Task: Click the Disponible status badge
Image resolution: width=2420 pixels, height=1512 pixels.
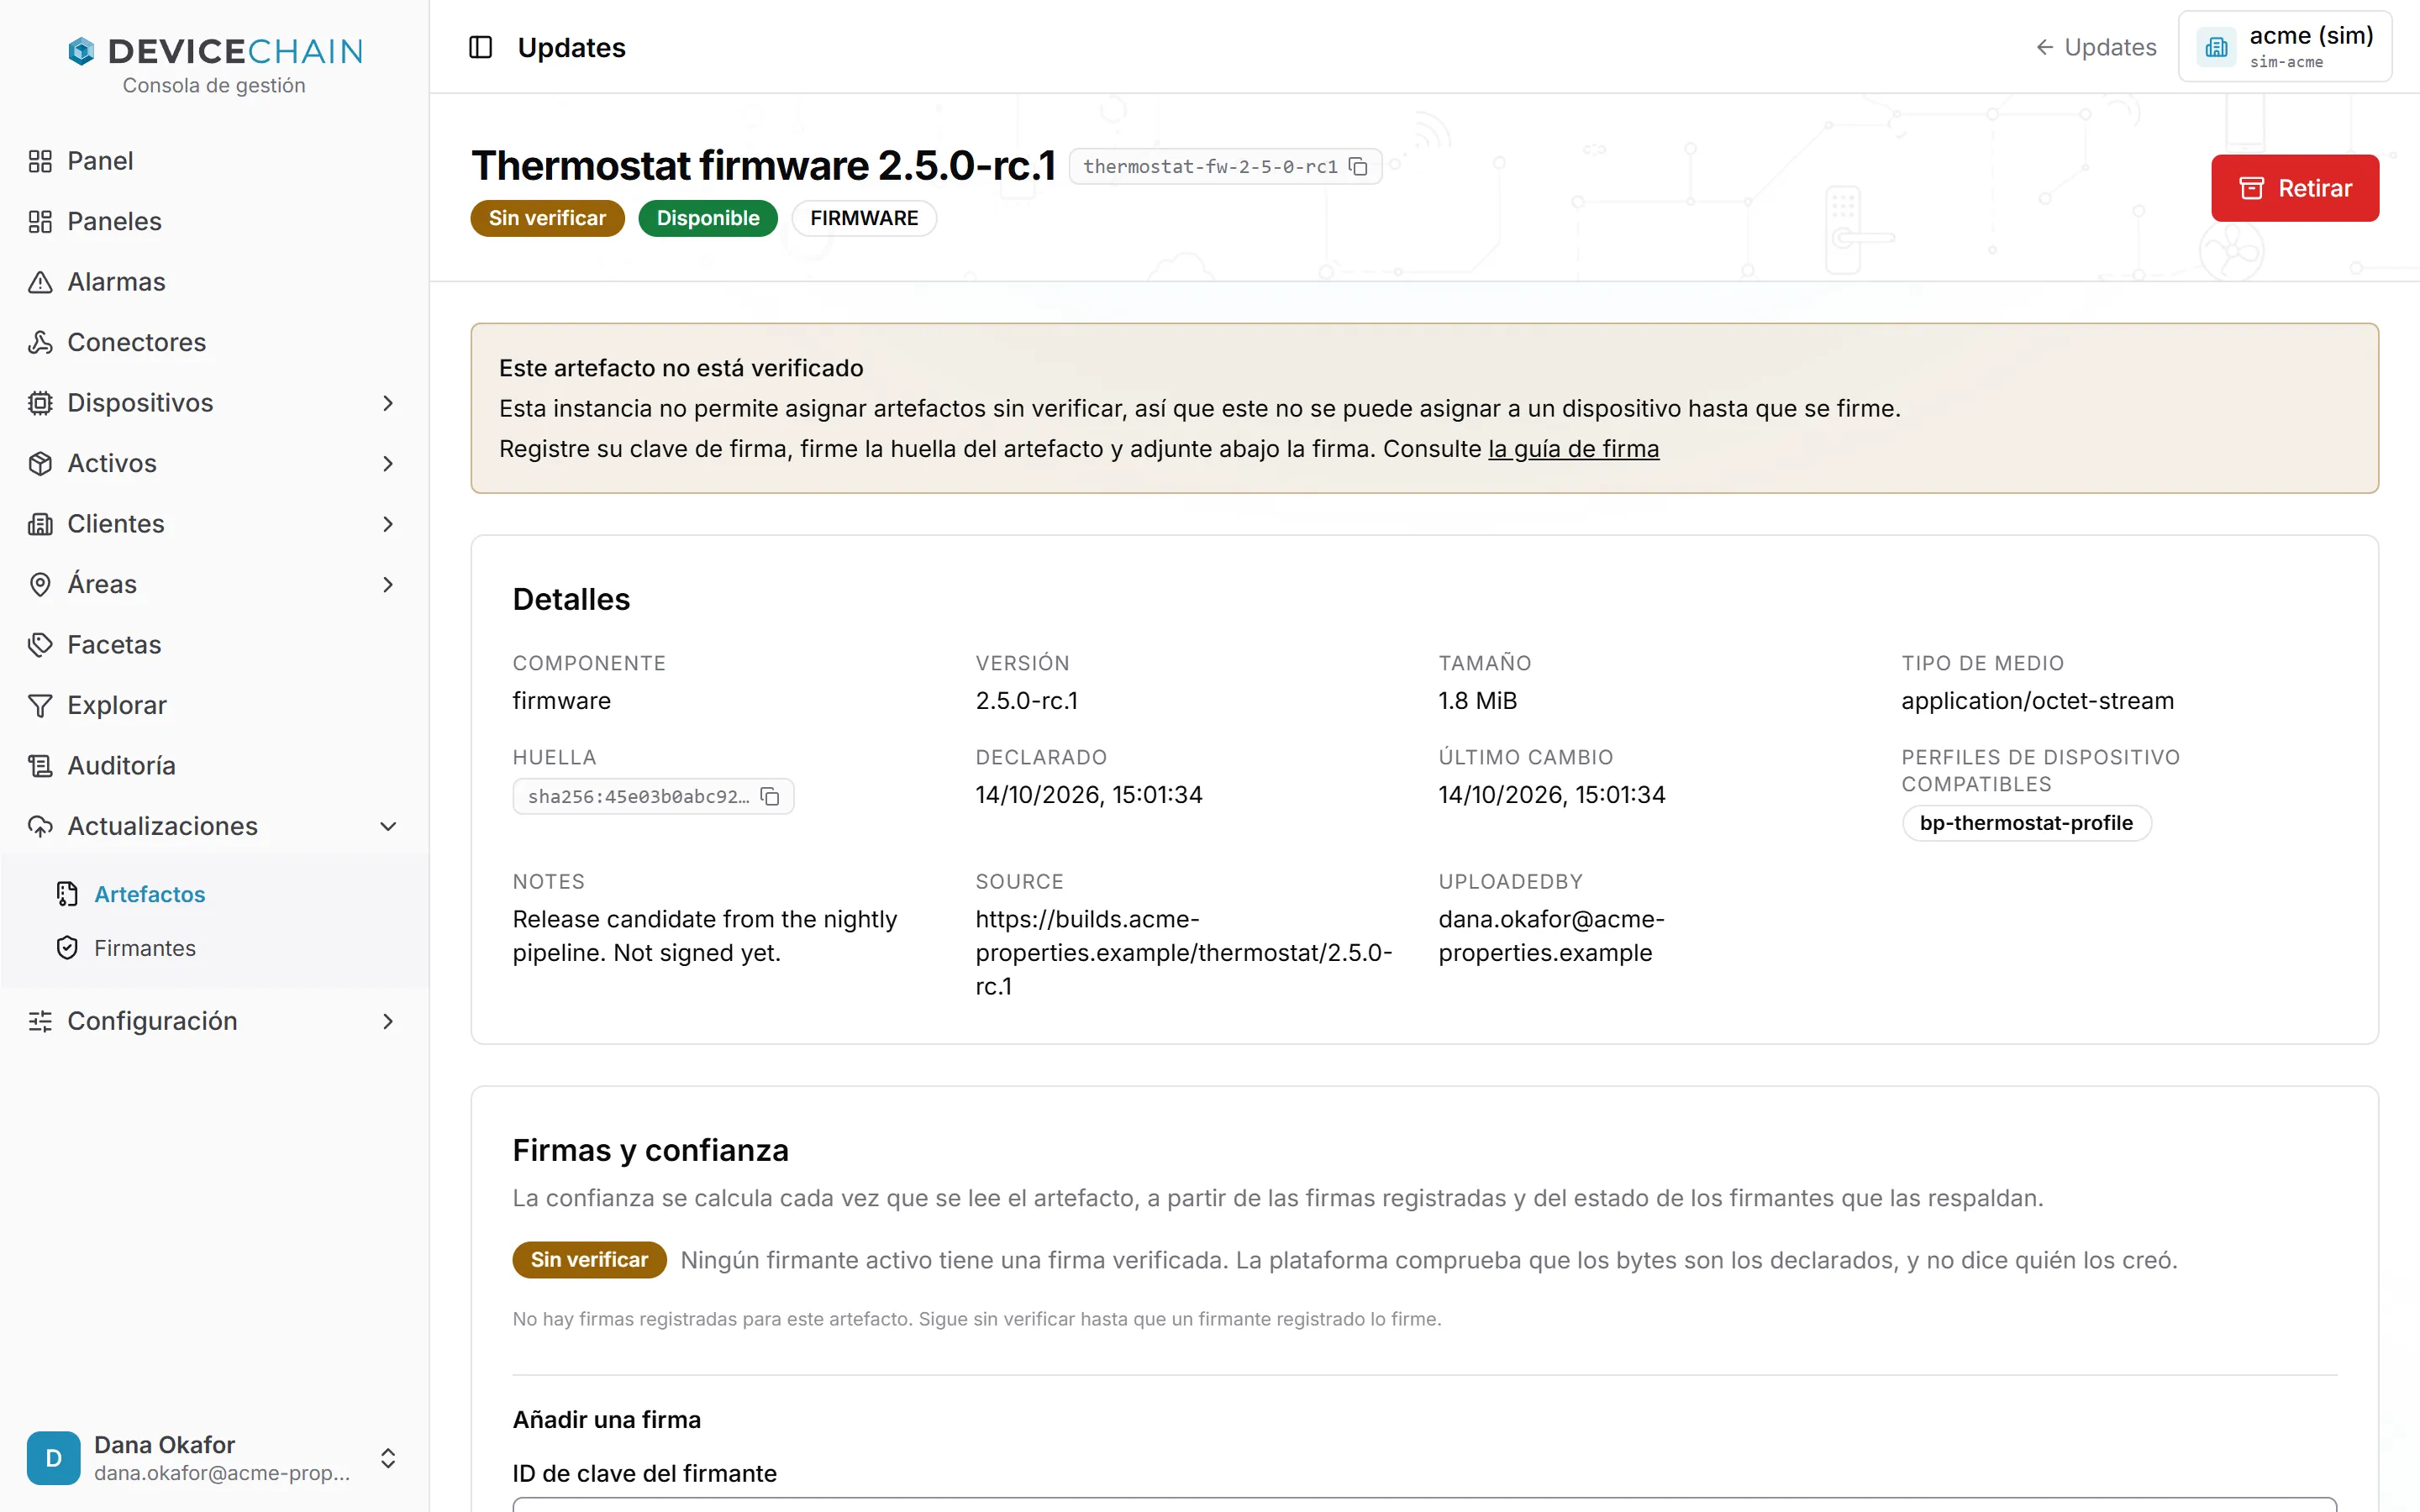Action: pyautogui.click(x=708, y=218)
